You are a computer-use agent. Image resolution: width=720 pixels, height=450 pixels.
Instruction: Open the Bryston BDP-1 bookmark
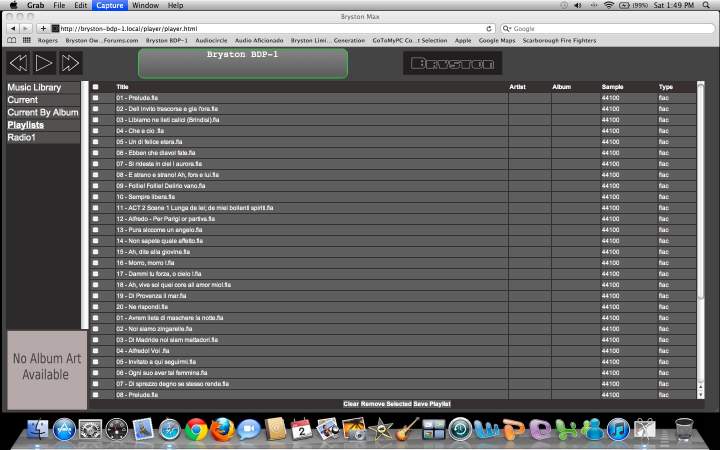(x=167, y=40)
